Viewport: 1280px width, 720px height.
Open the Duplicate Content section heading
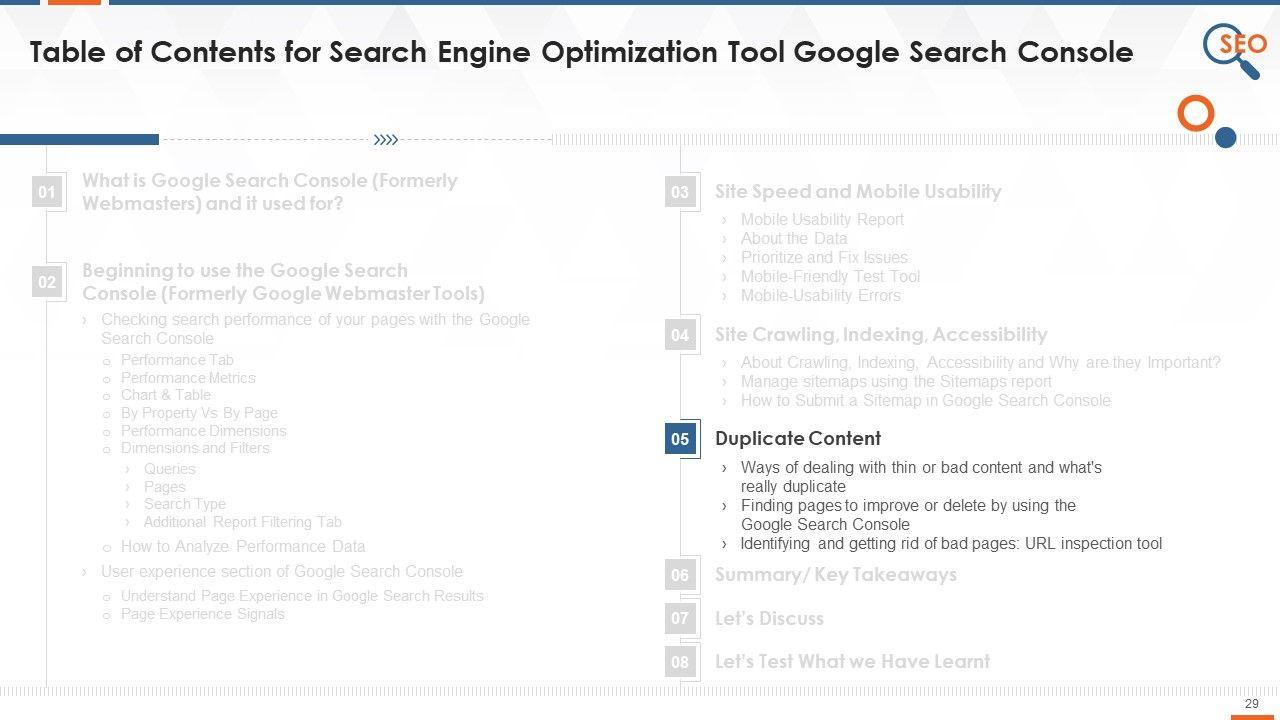[x=798, y=439]
